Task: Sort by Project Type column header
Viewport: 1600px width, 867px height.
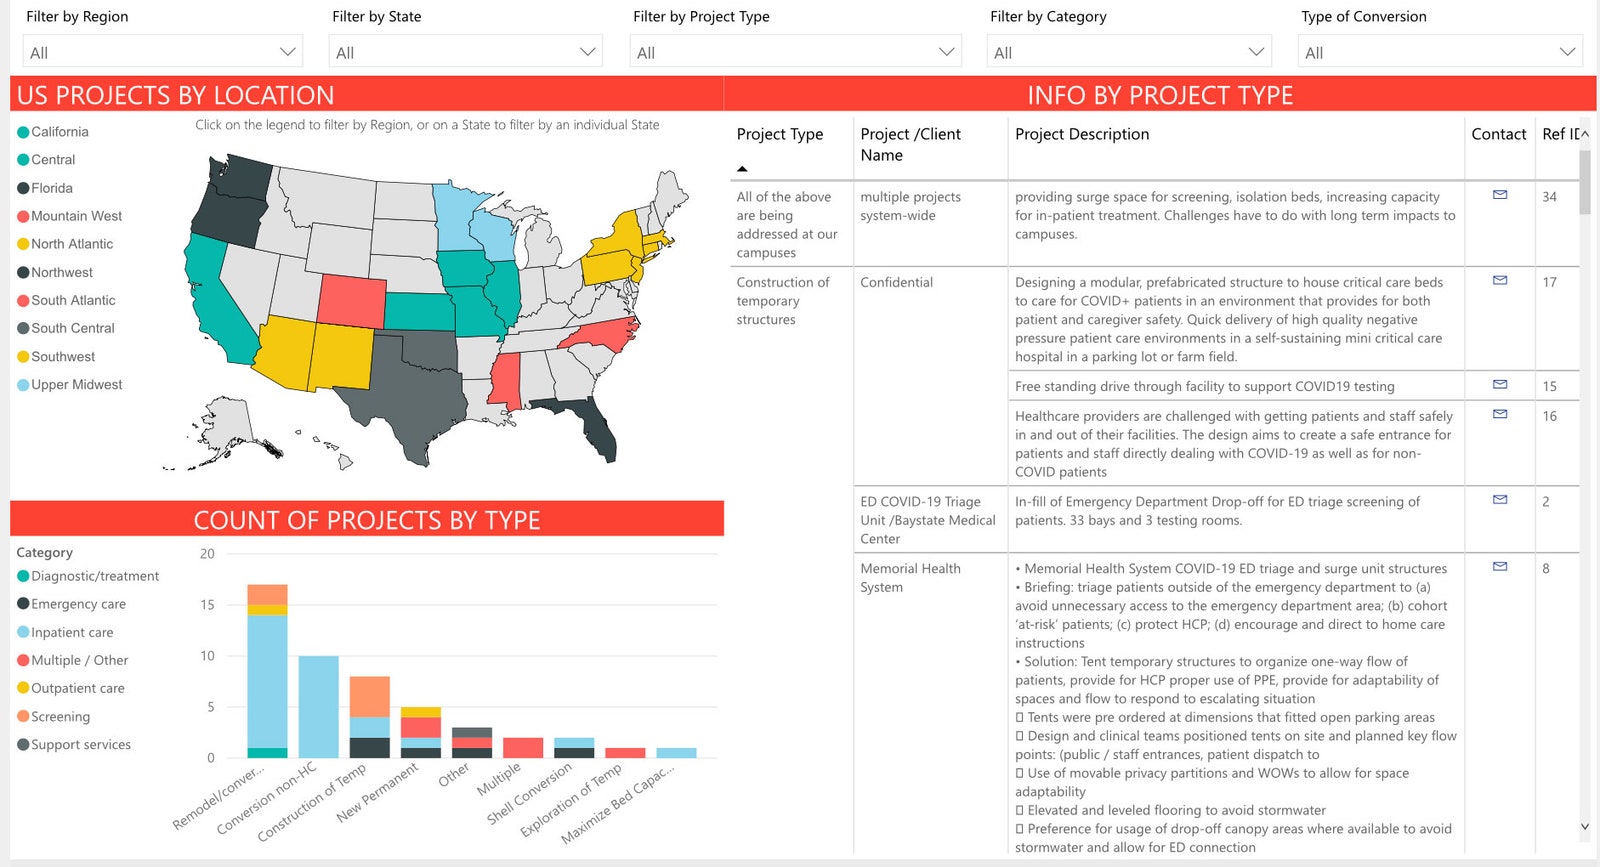Action: pyautogui.click(x=780, y=134)
